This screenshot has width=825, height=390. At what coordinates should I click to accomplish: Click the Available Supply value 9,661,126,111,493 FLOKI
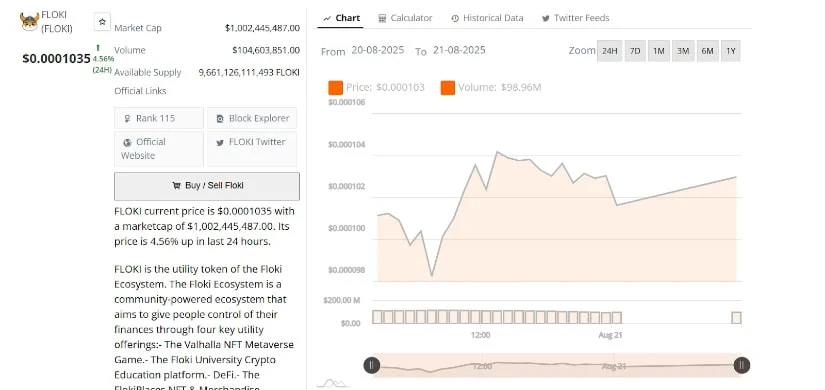(249, 73)
